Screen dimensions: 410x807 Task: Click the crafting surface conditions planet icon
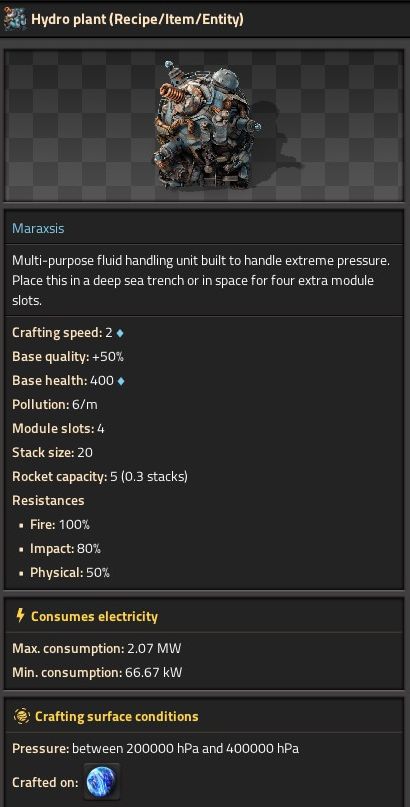[21, 716]
